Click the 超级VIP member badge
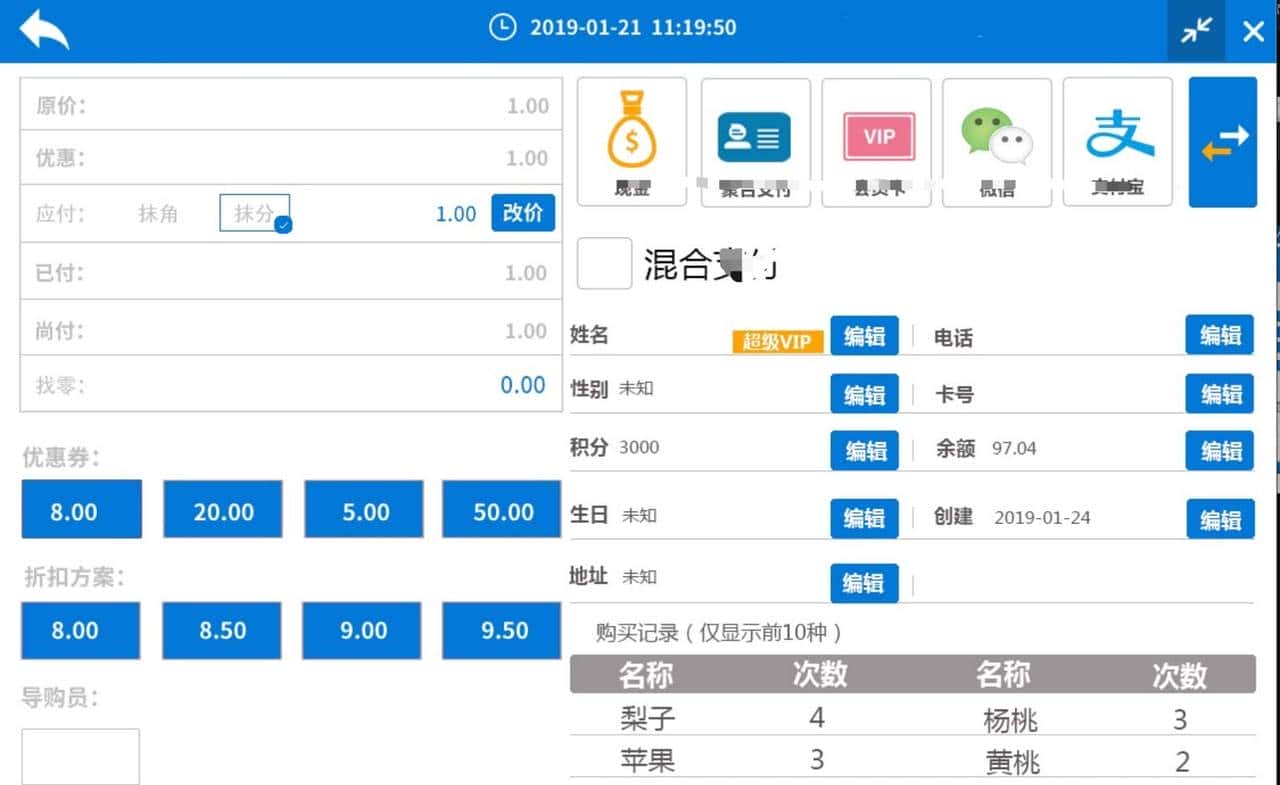The width and height of the screenshot is (1280, 785). click(x=778, y=340)
